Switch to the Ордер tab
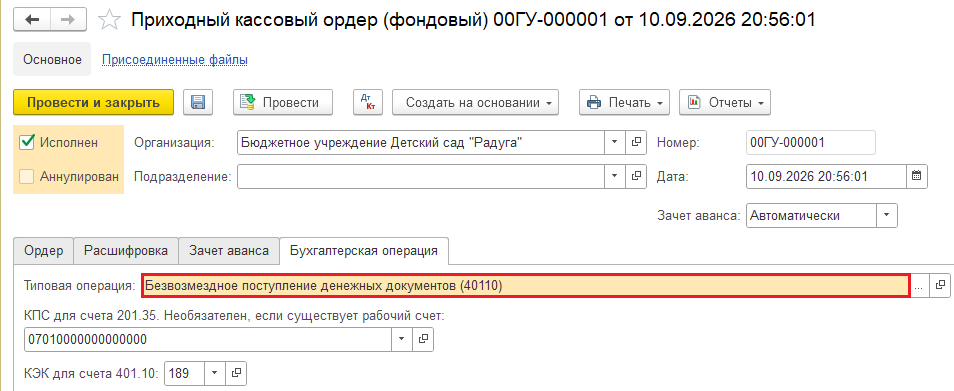Image resolution: width=954 pixels, height=391 pixels. click(x=44, y=251)
